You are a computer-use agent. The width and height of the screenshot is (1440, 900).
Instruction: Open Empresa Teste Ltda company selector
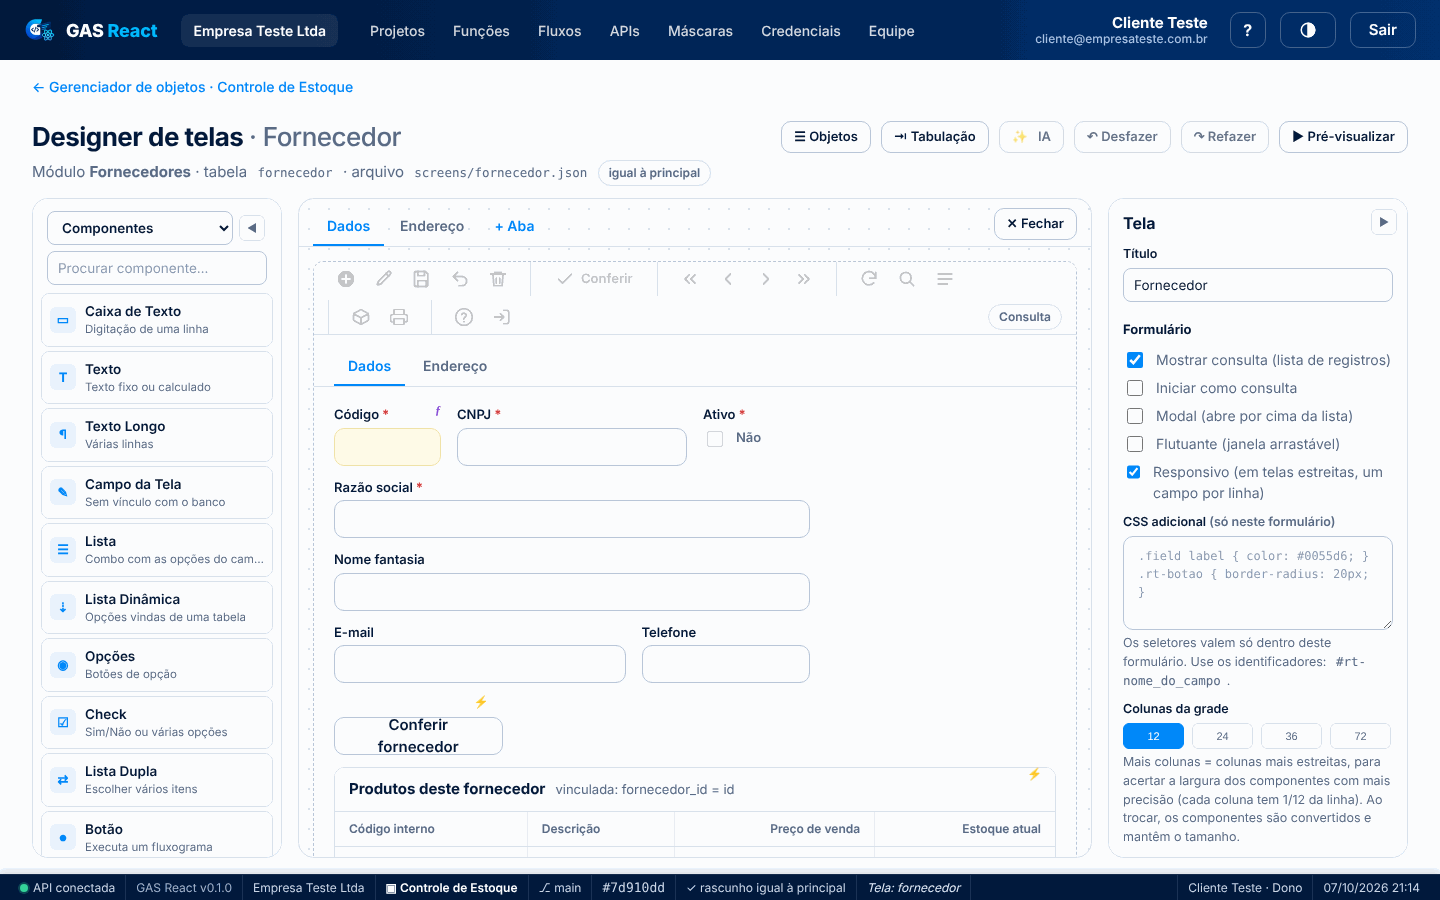(259, 31)
